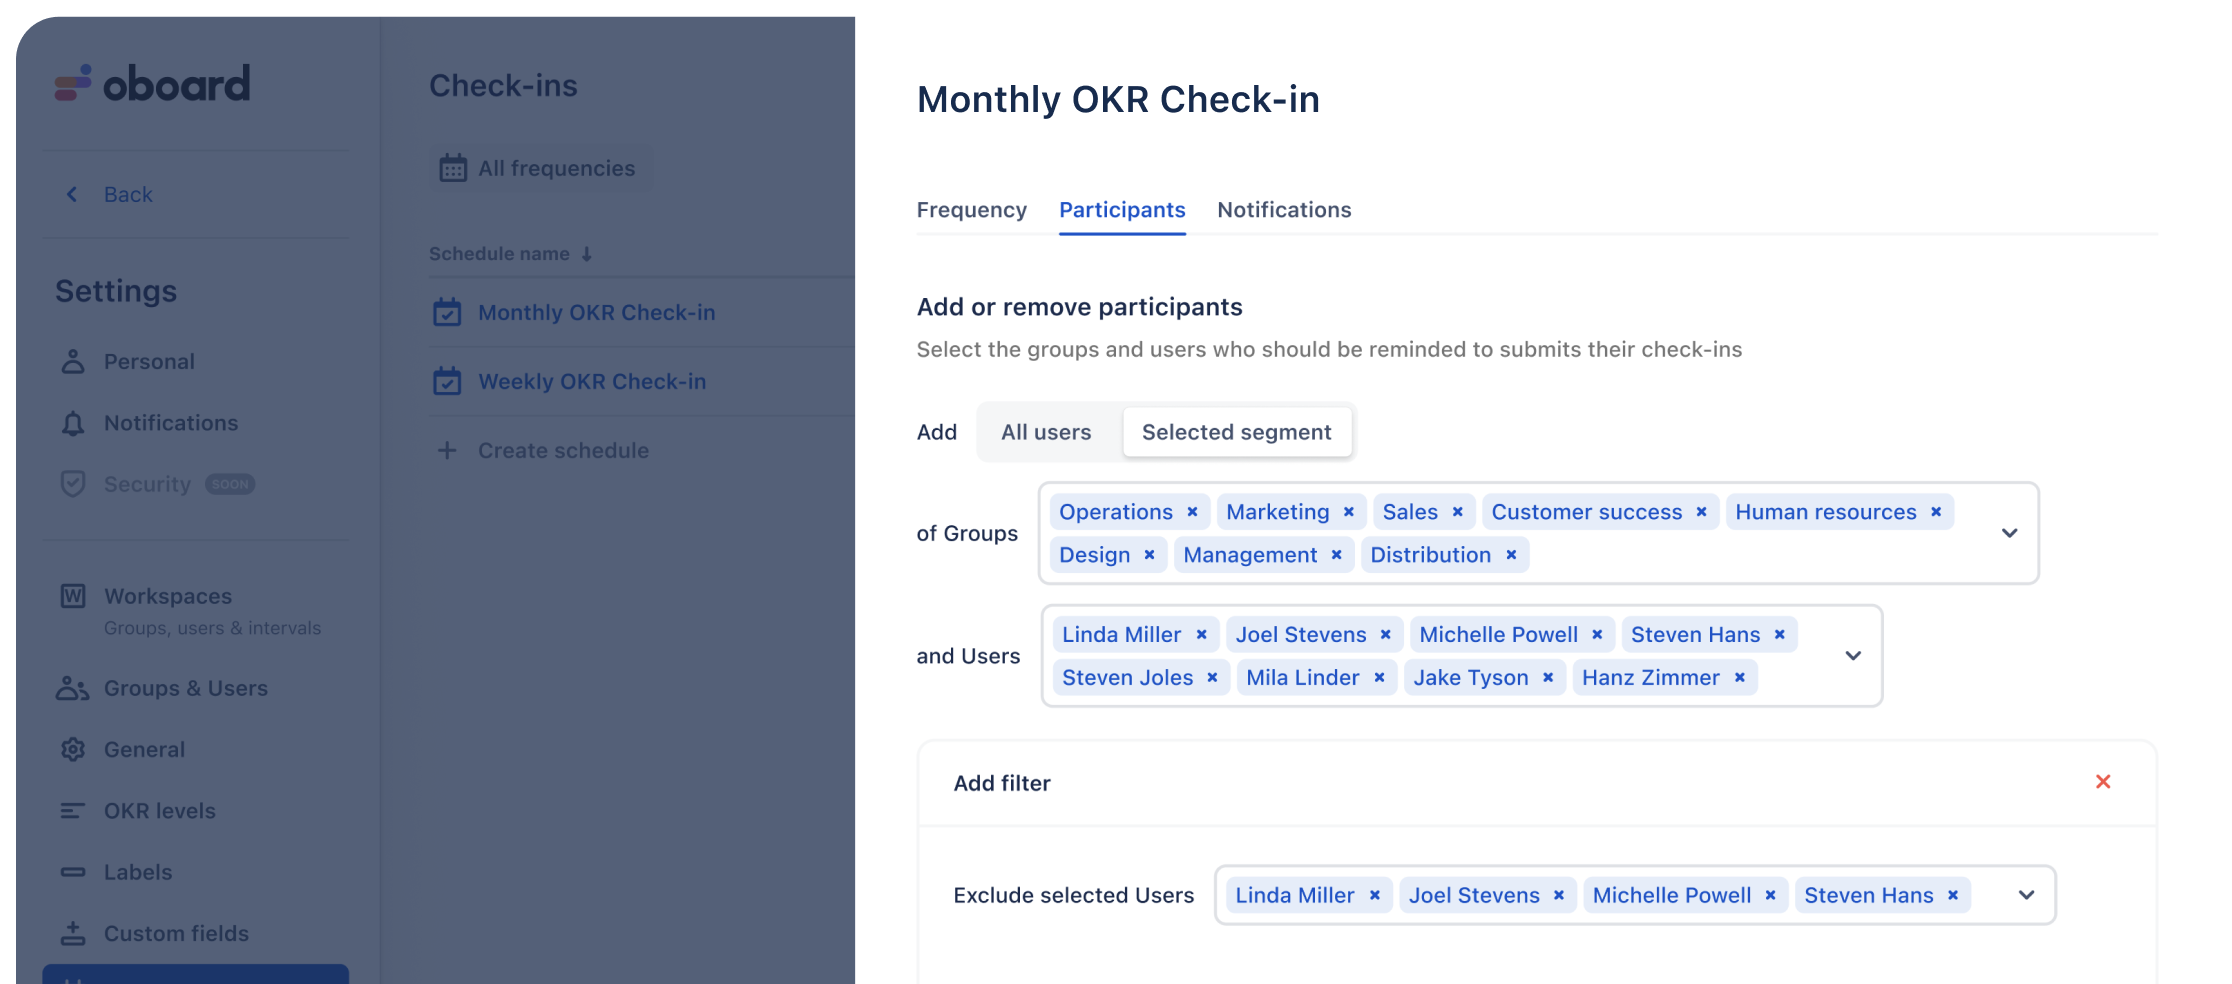Open OKR levels settings
The width and height of the screenshot is (2232, 984).
coord(160,811)
